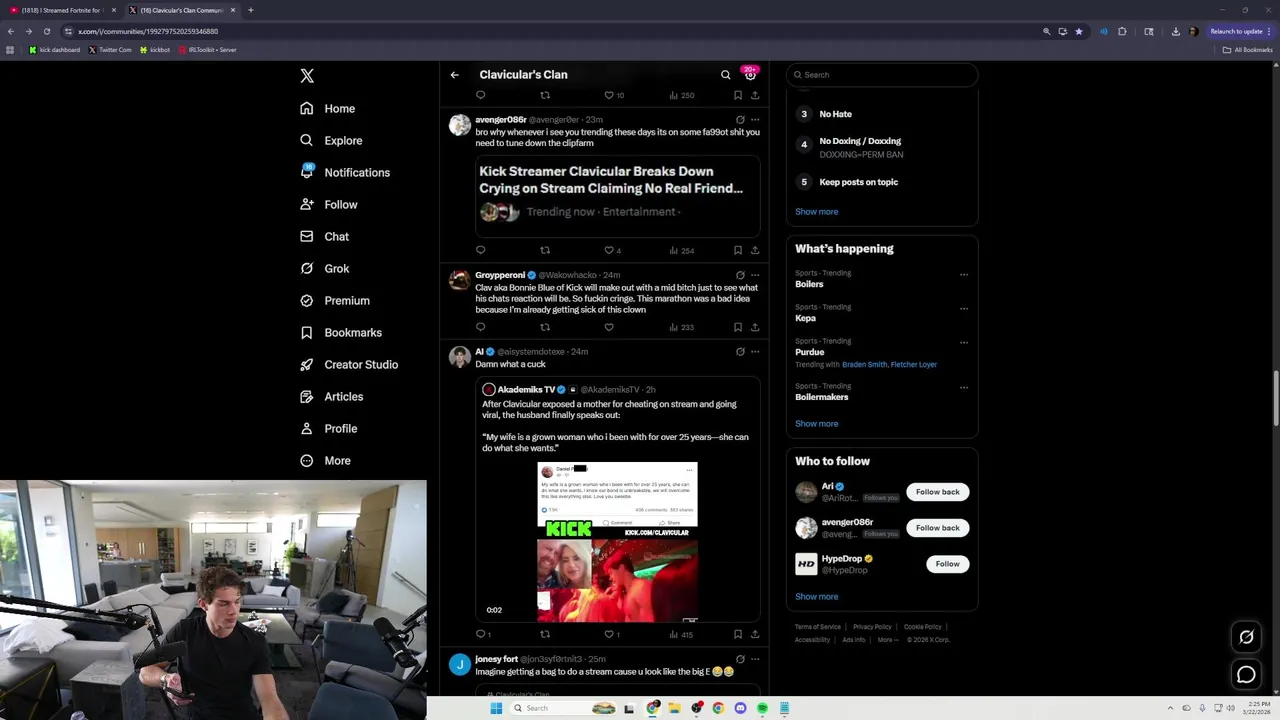The width and height of the screenshot is (1280, 720).
Task: Open Creator Studio in the sidebar
Action: pyautogui.click(x=349, y=364)
